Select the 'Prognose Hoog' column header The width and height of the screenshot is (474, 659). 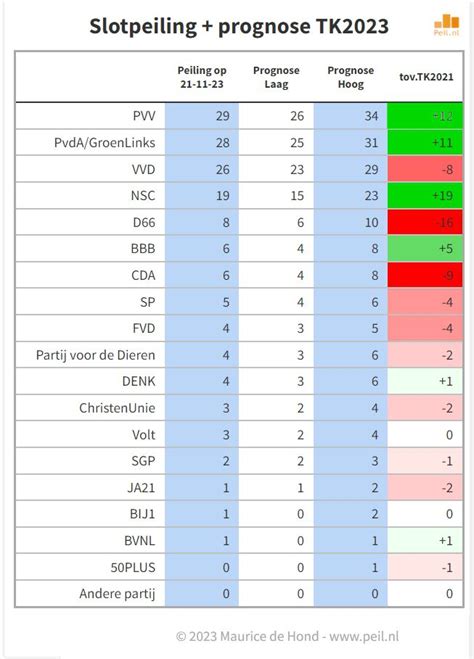pyautogui.click(x=350, y=77)
